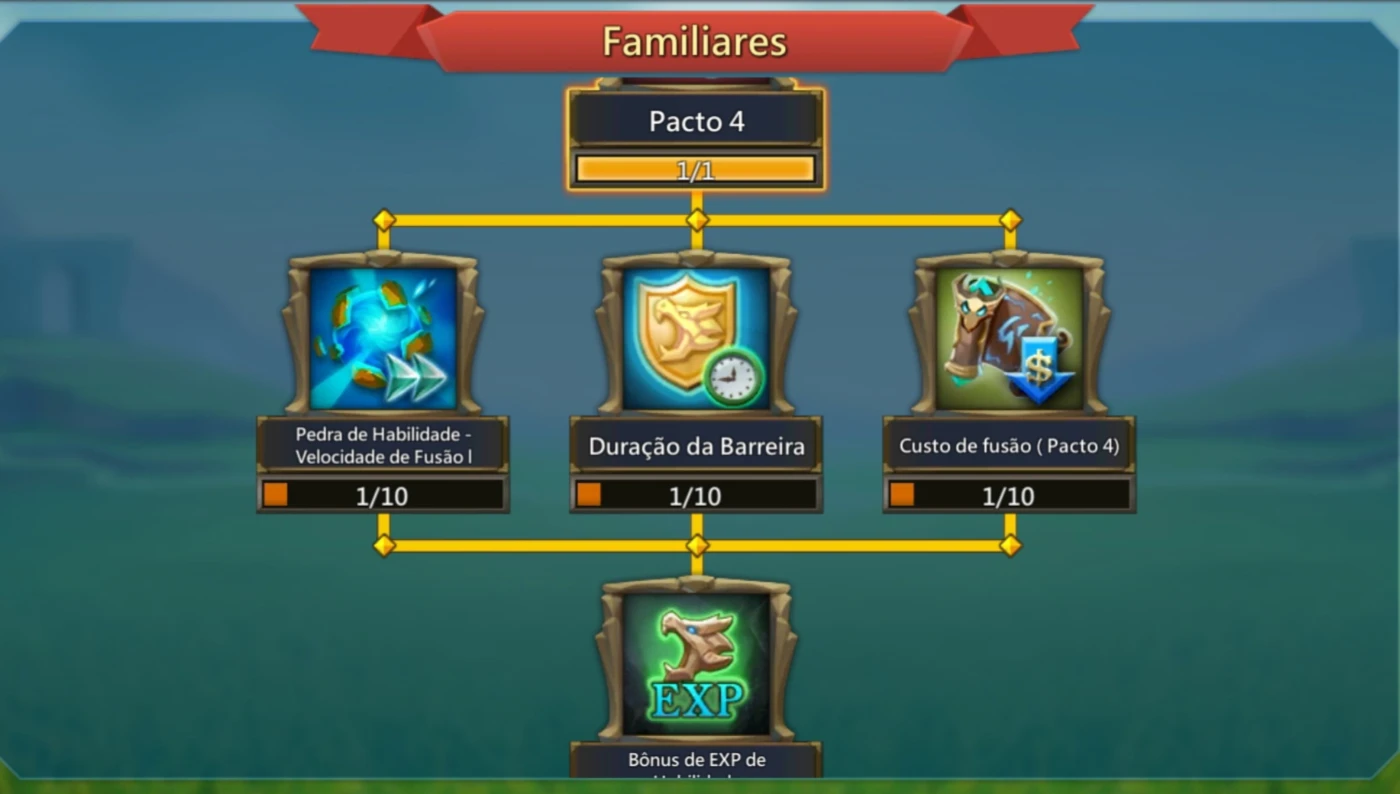Select the Duração da Barreira shield icon
The height and width of the screenshot is (794, 1400).
696,337
